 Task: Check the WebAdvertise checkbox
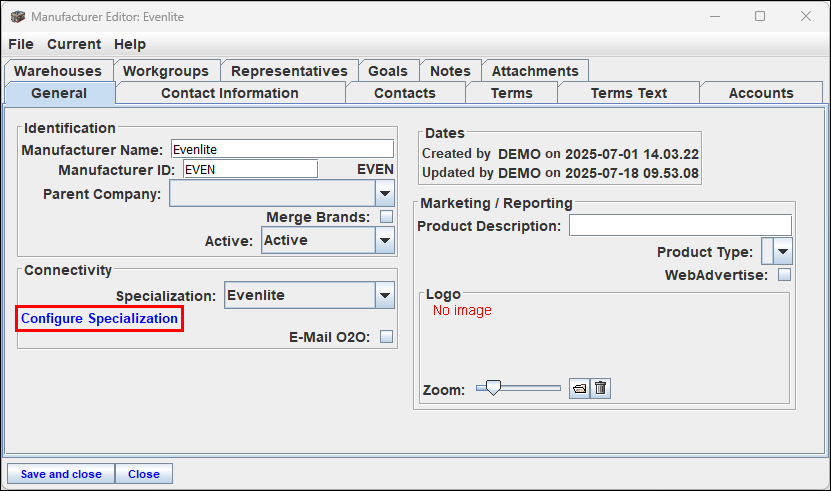click(x=784, y=275)
